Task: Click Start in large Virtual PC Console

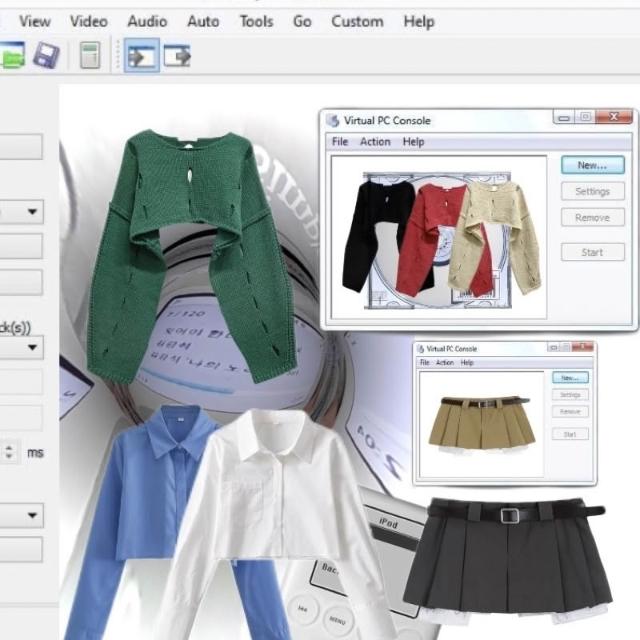Action: (593, 252)
